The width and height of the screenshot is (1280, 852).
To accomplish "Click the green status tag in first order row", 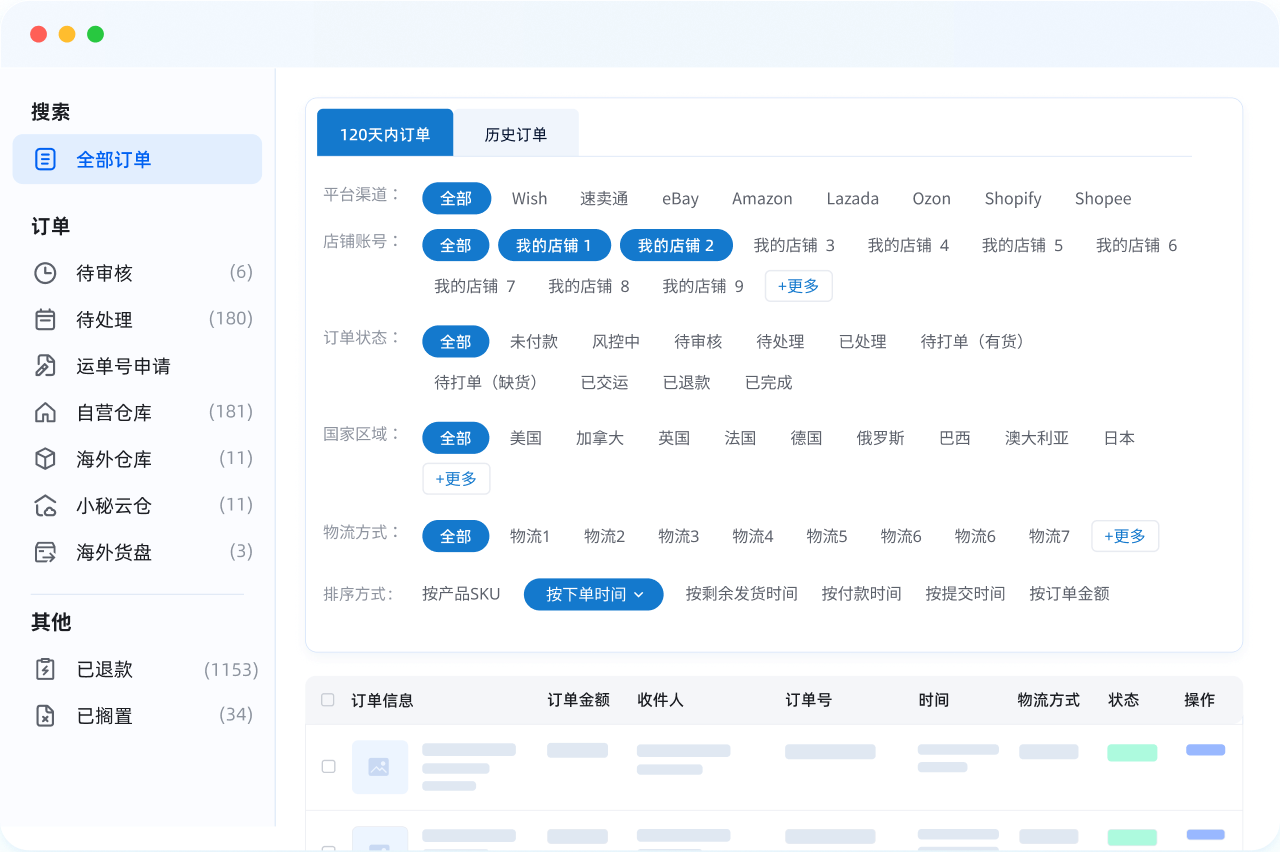I will (1132, 753).
